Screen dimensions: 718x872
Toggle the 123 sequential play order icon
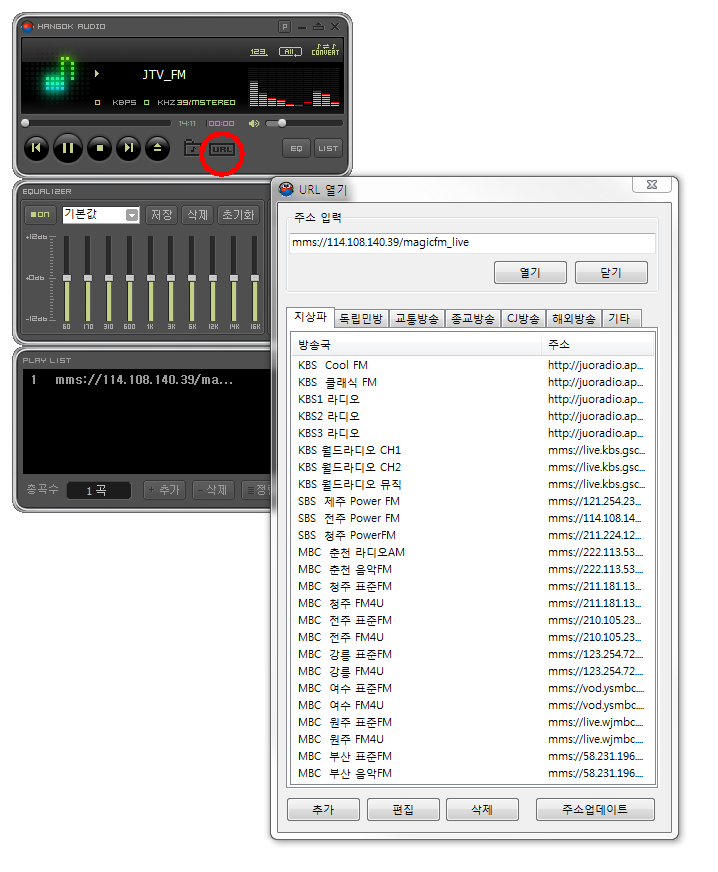pos(259,52)
